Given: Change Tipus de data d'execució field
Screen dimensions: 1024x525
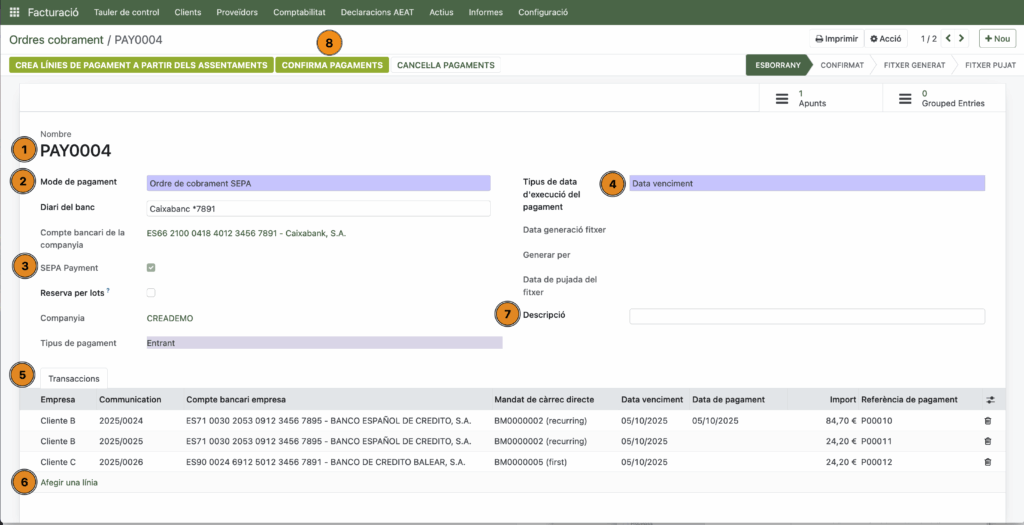Looking at the screenshot, I should pyautogui.click(x=806, y=183).
